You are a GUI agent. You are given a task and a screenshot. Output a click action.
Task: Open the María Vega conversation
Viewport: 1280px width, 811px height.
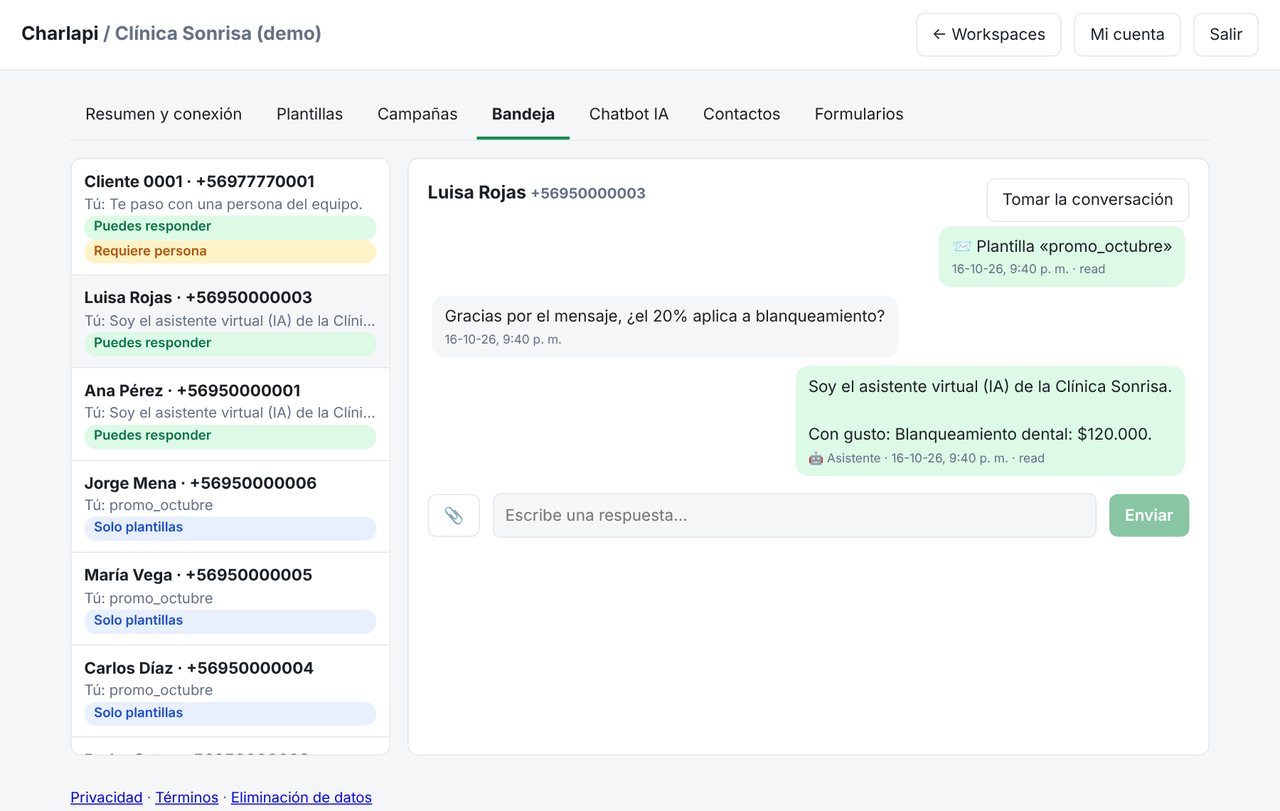[230, 599]
